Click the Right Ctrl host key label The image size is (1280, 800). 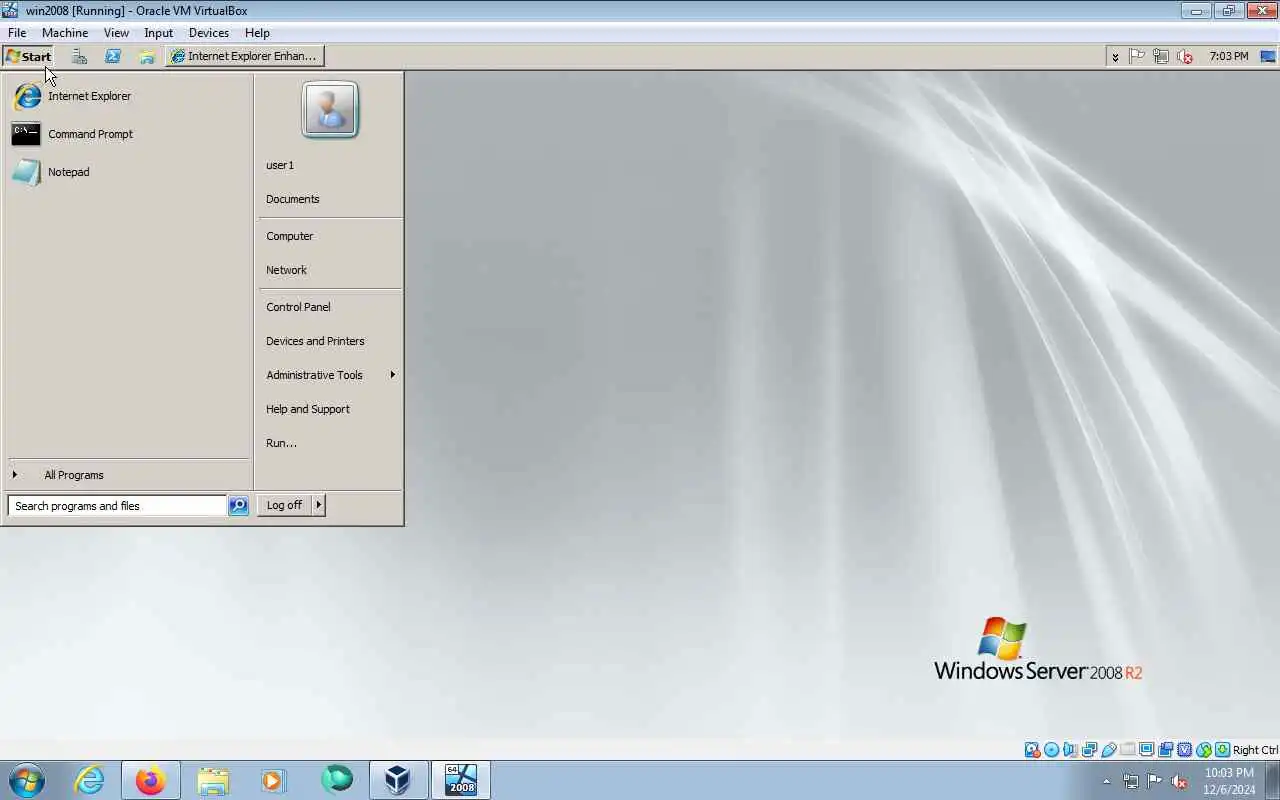point(1255,750)
